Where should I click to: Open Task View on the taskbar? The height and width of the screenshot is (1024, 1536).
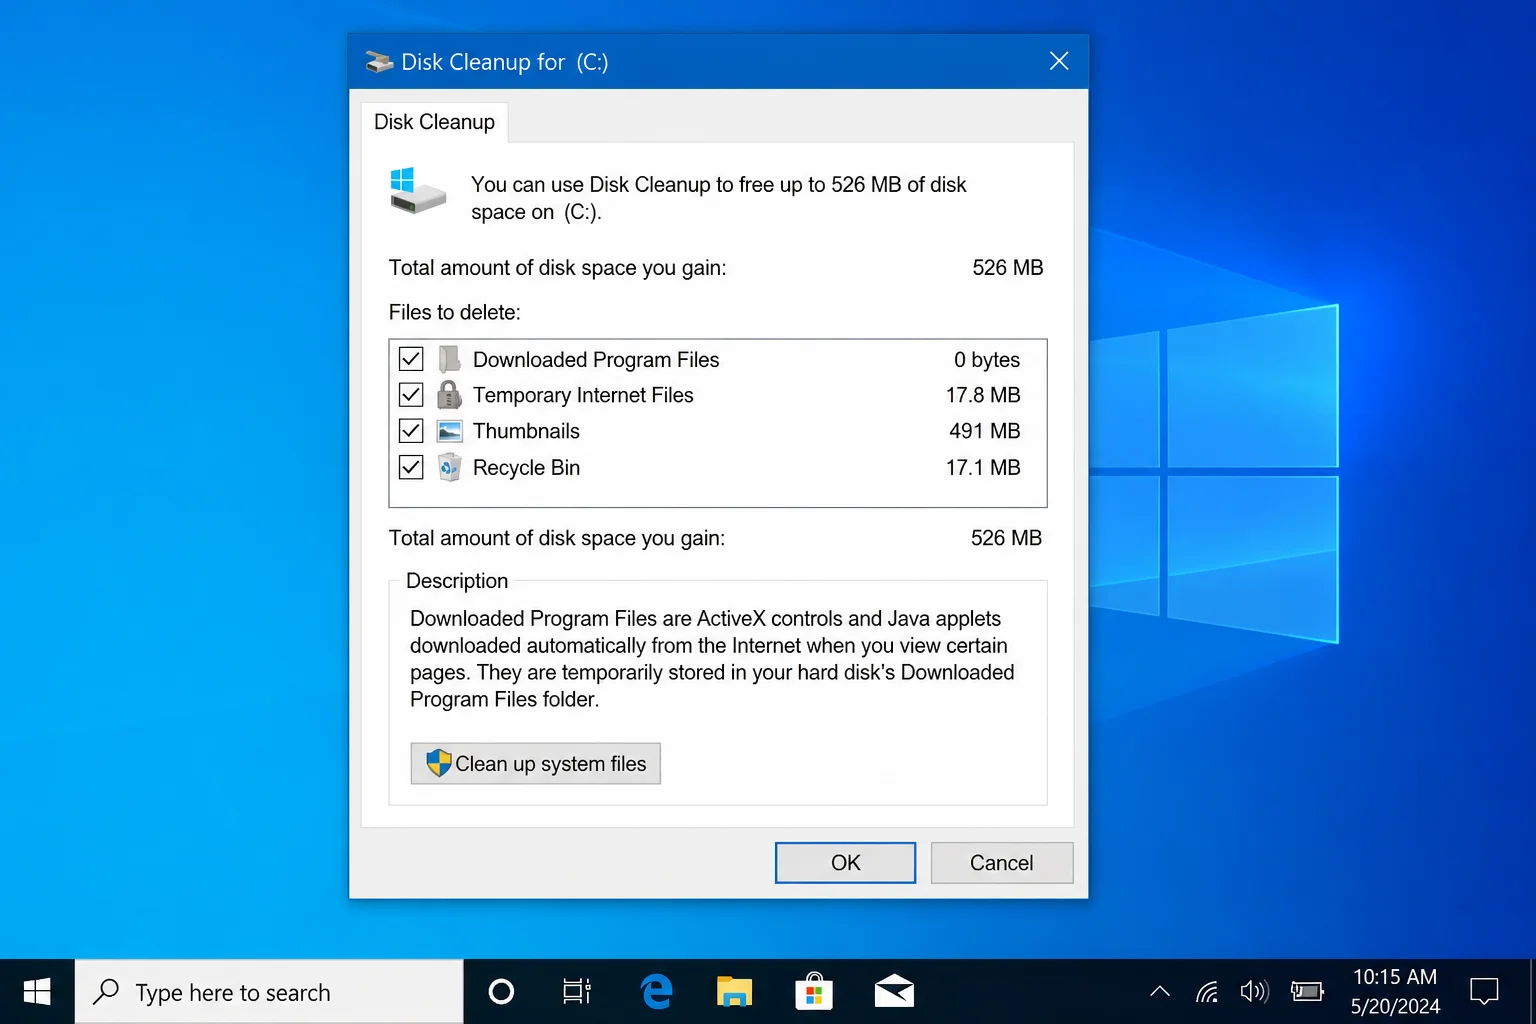click(x=577, y=992)
